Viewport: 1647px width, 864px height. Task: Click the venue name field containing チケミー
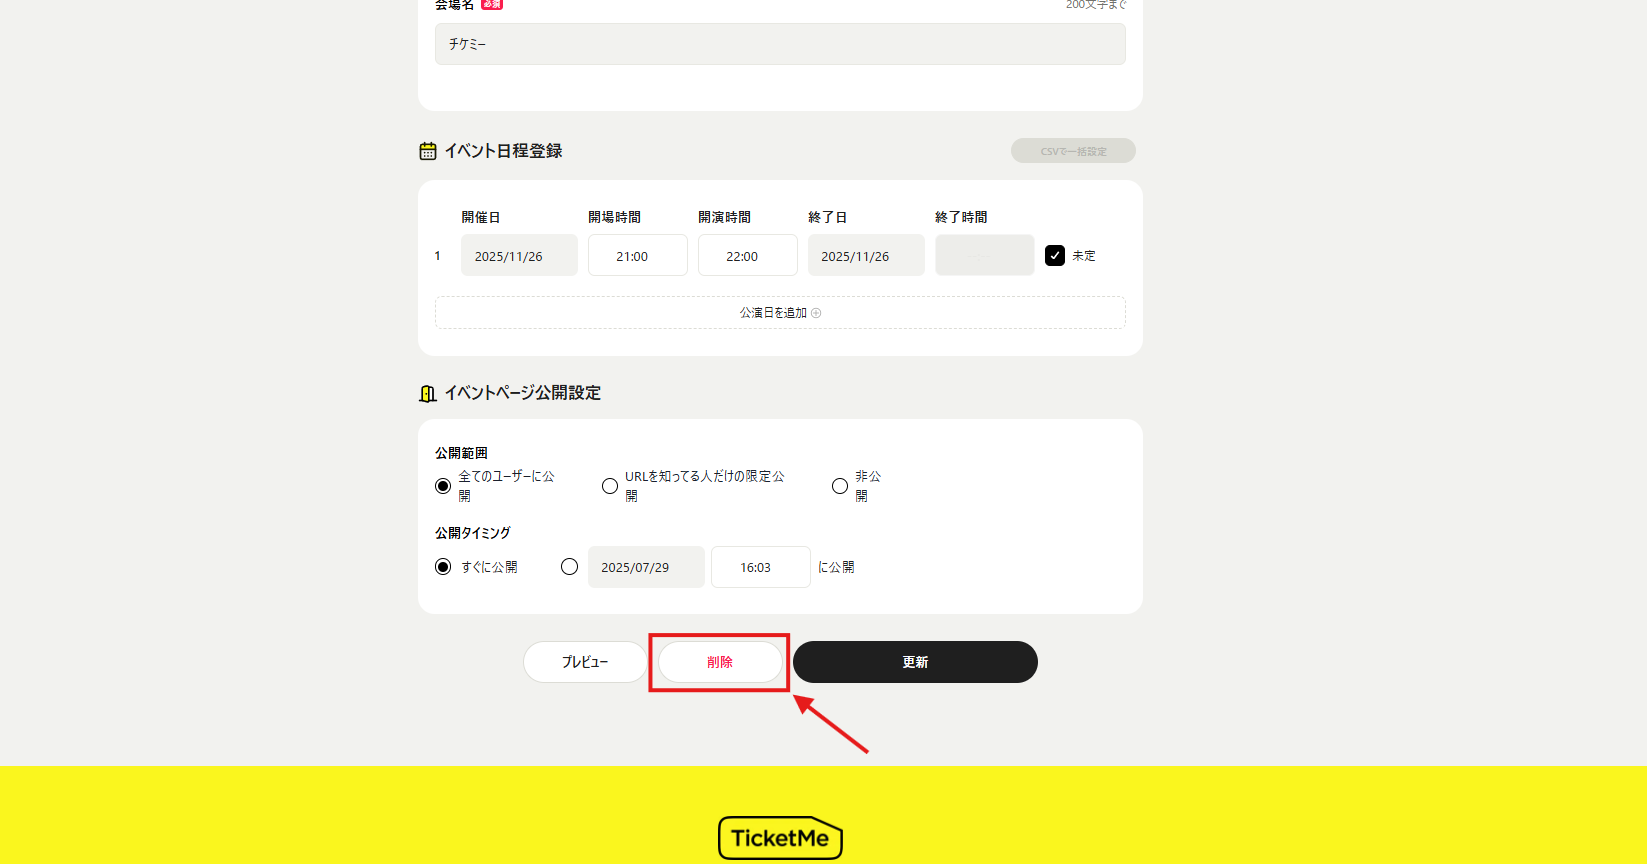point(780,44)
